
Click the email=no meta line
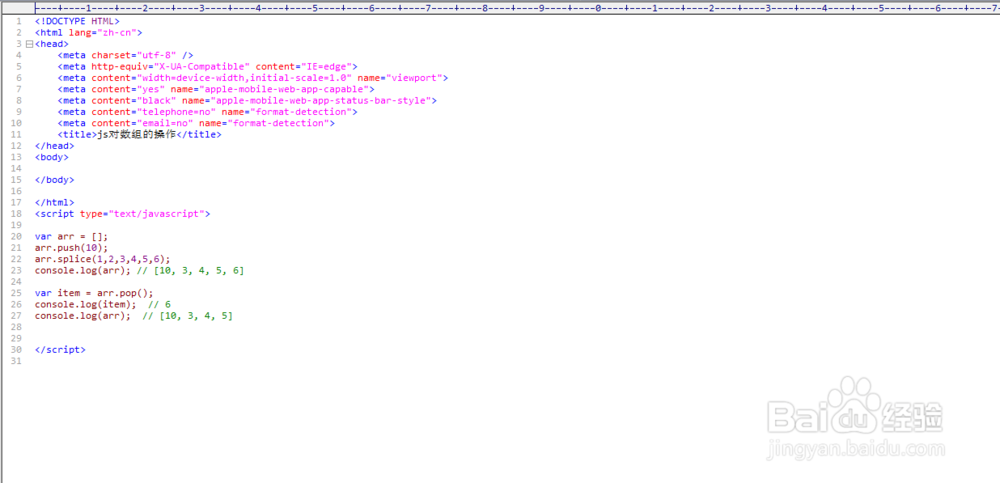tap(196, 123)
